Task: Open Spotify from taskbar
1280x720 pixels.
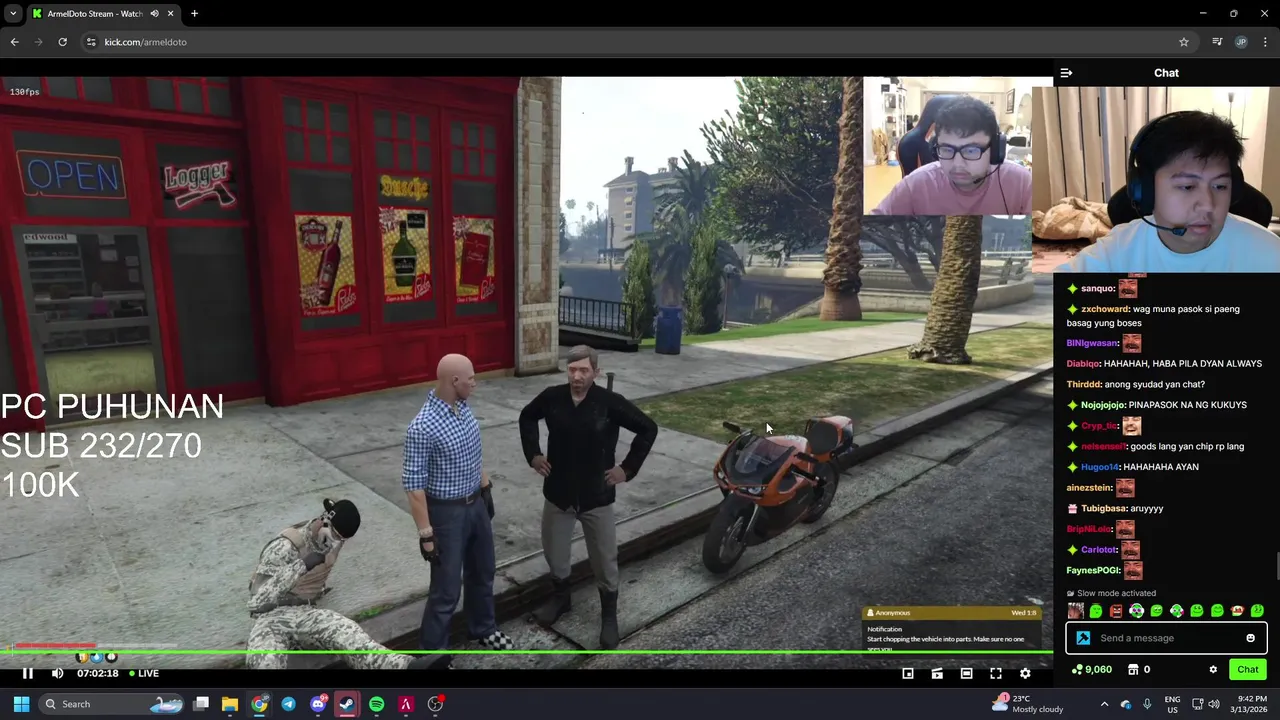Action: [x=376, y=704]
